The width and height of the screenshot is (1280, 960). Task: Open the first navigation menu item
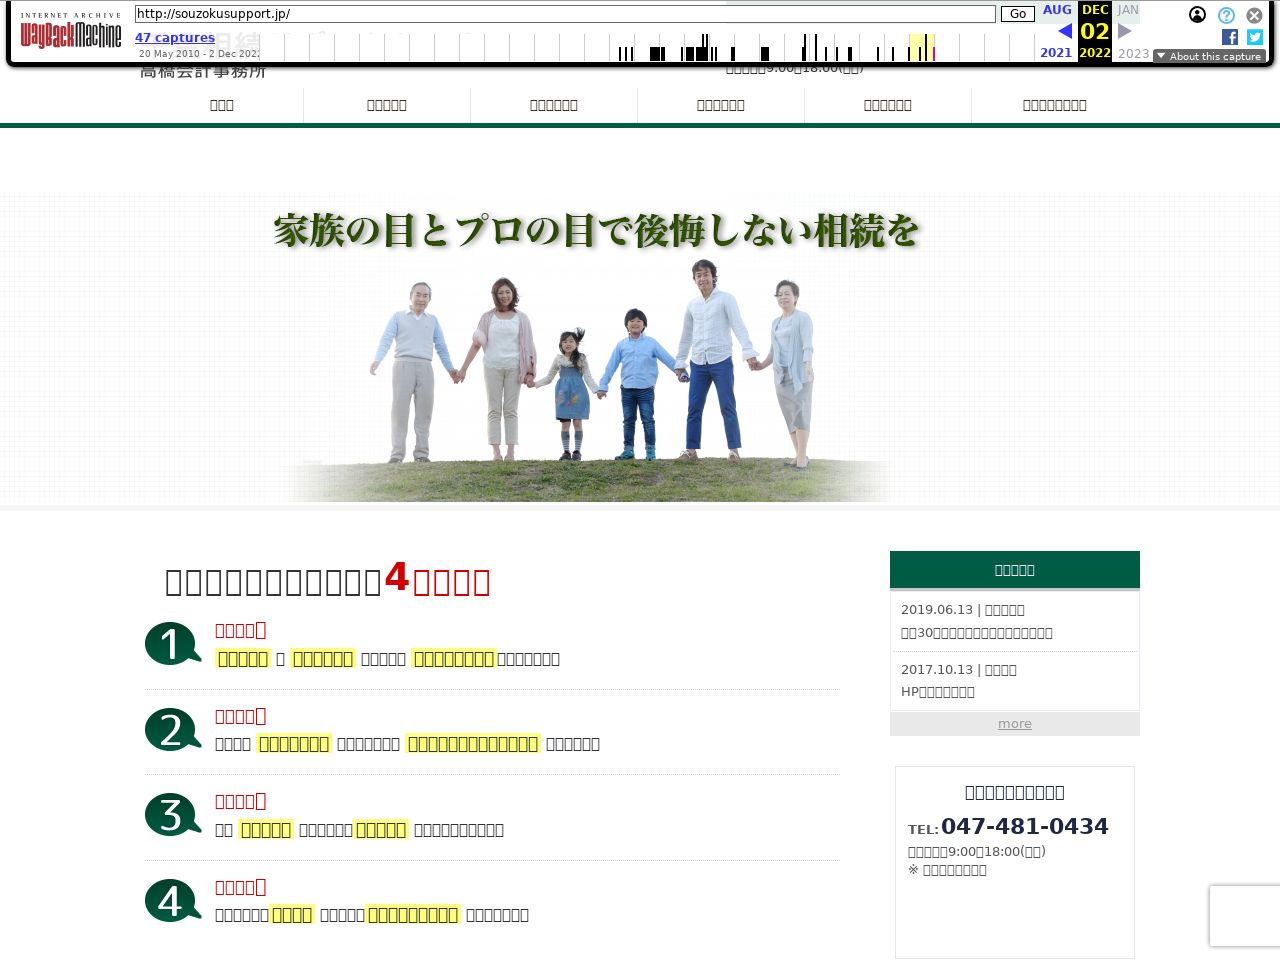[222, 105]
